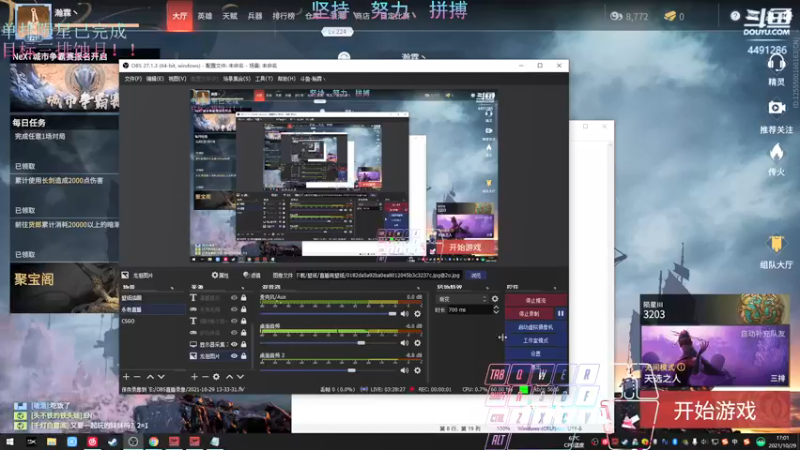Add a new source with plus icon
Screen dimensions: 800x450
click(194, 377)
